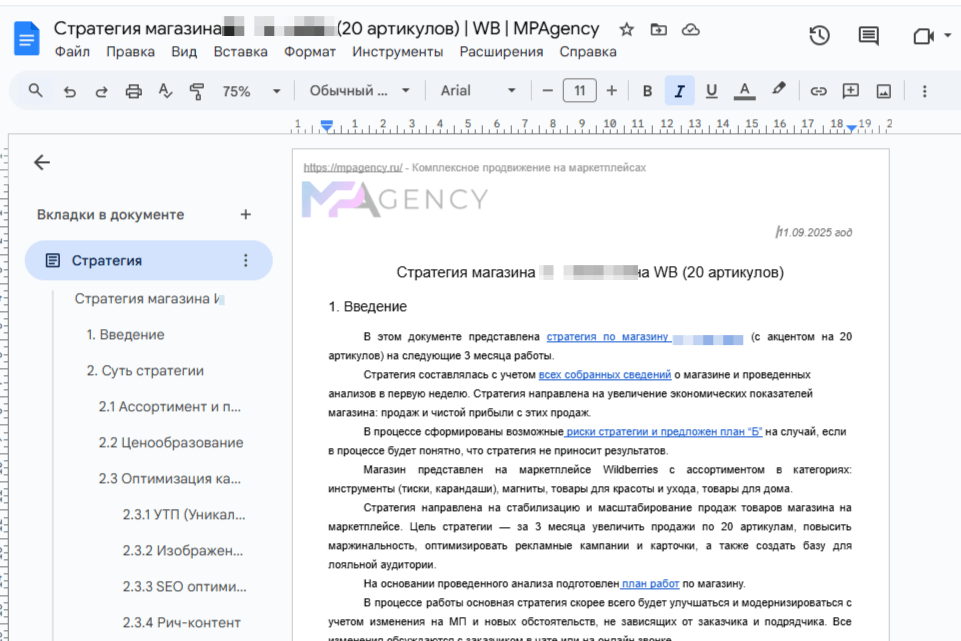Open Arial font dropdown
Image resolution: width=961 pixels, height=641 pixels.
coord(478,91)
